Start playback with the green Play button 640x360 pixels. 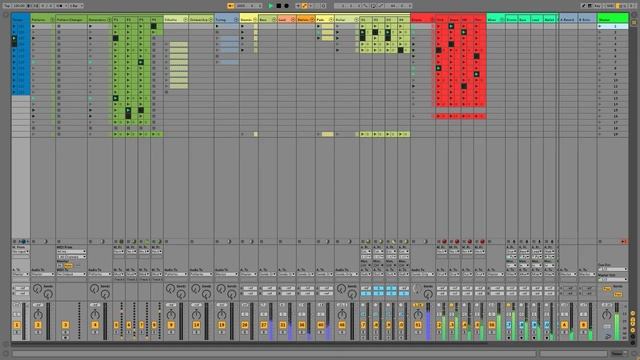point(271,6)
